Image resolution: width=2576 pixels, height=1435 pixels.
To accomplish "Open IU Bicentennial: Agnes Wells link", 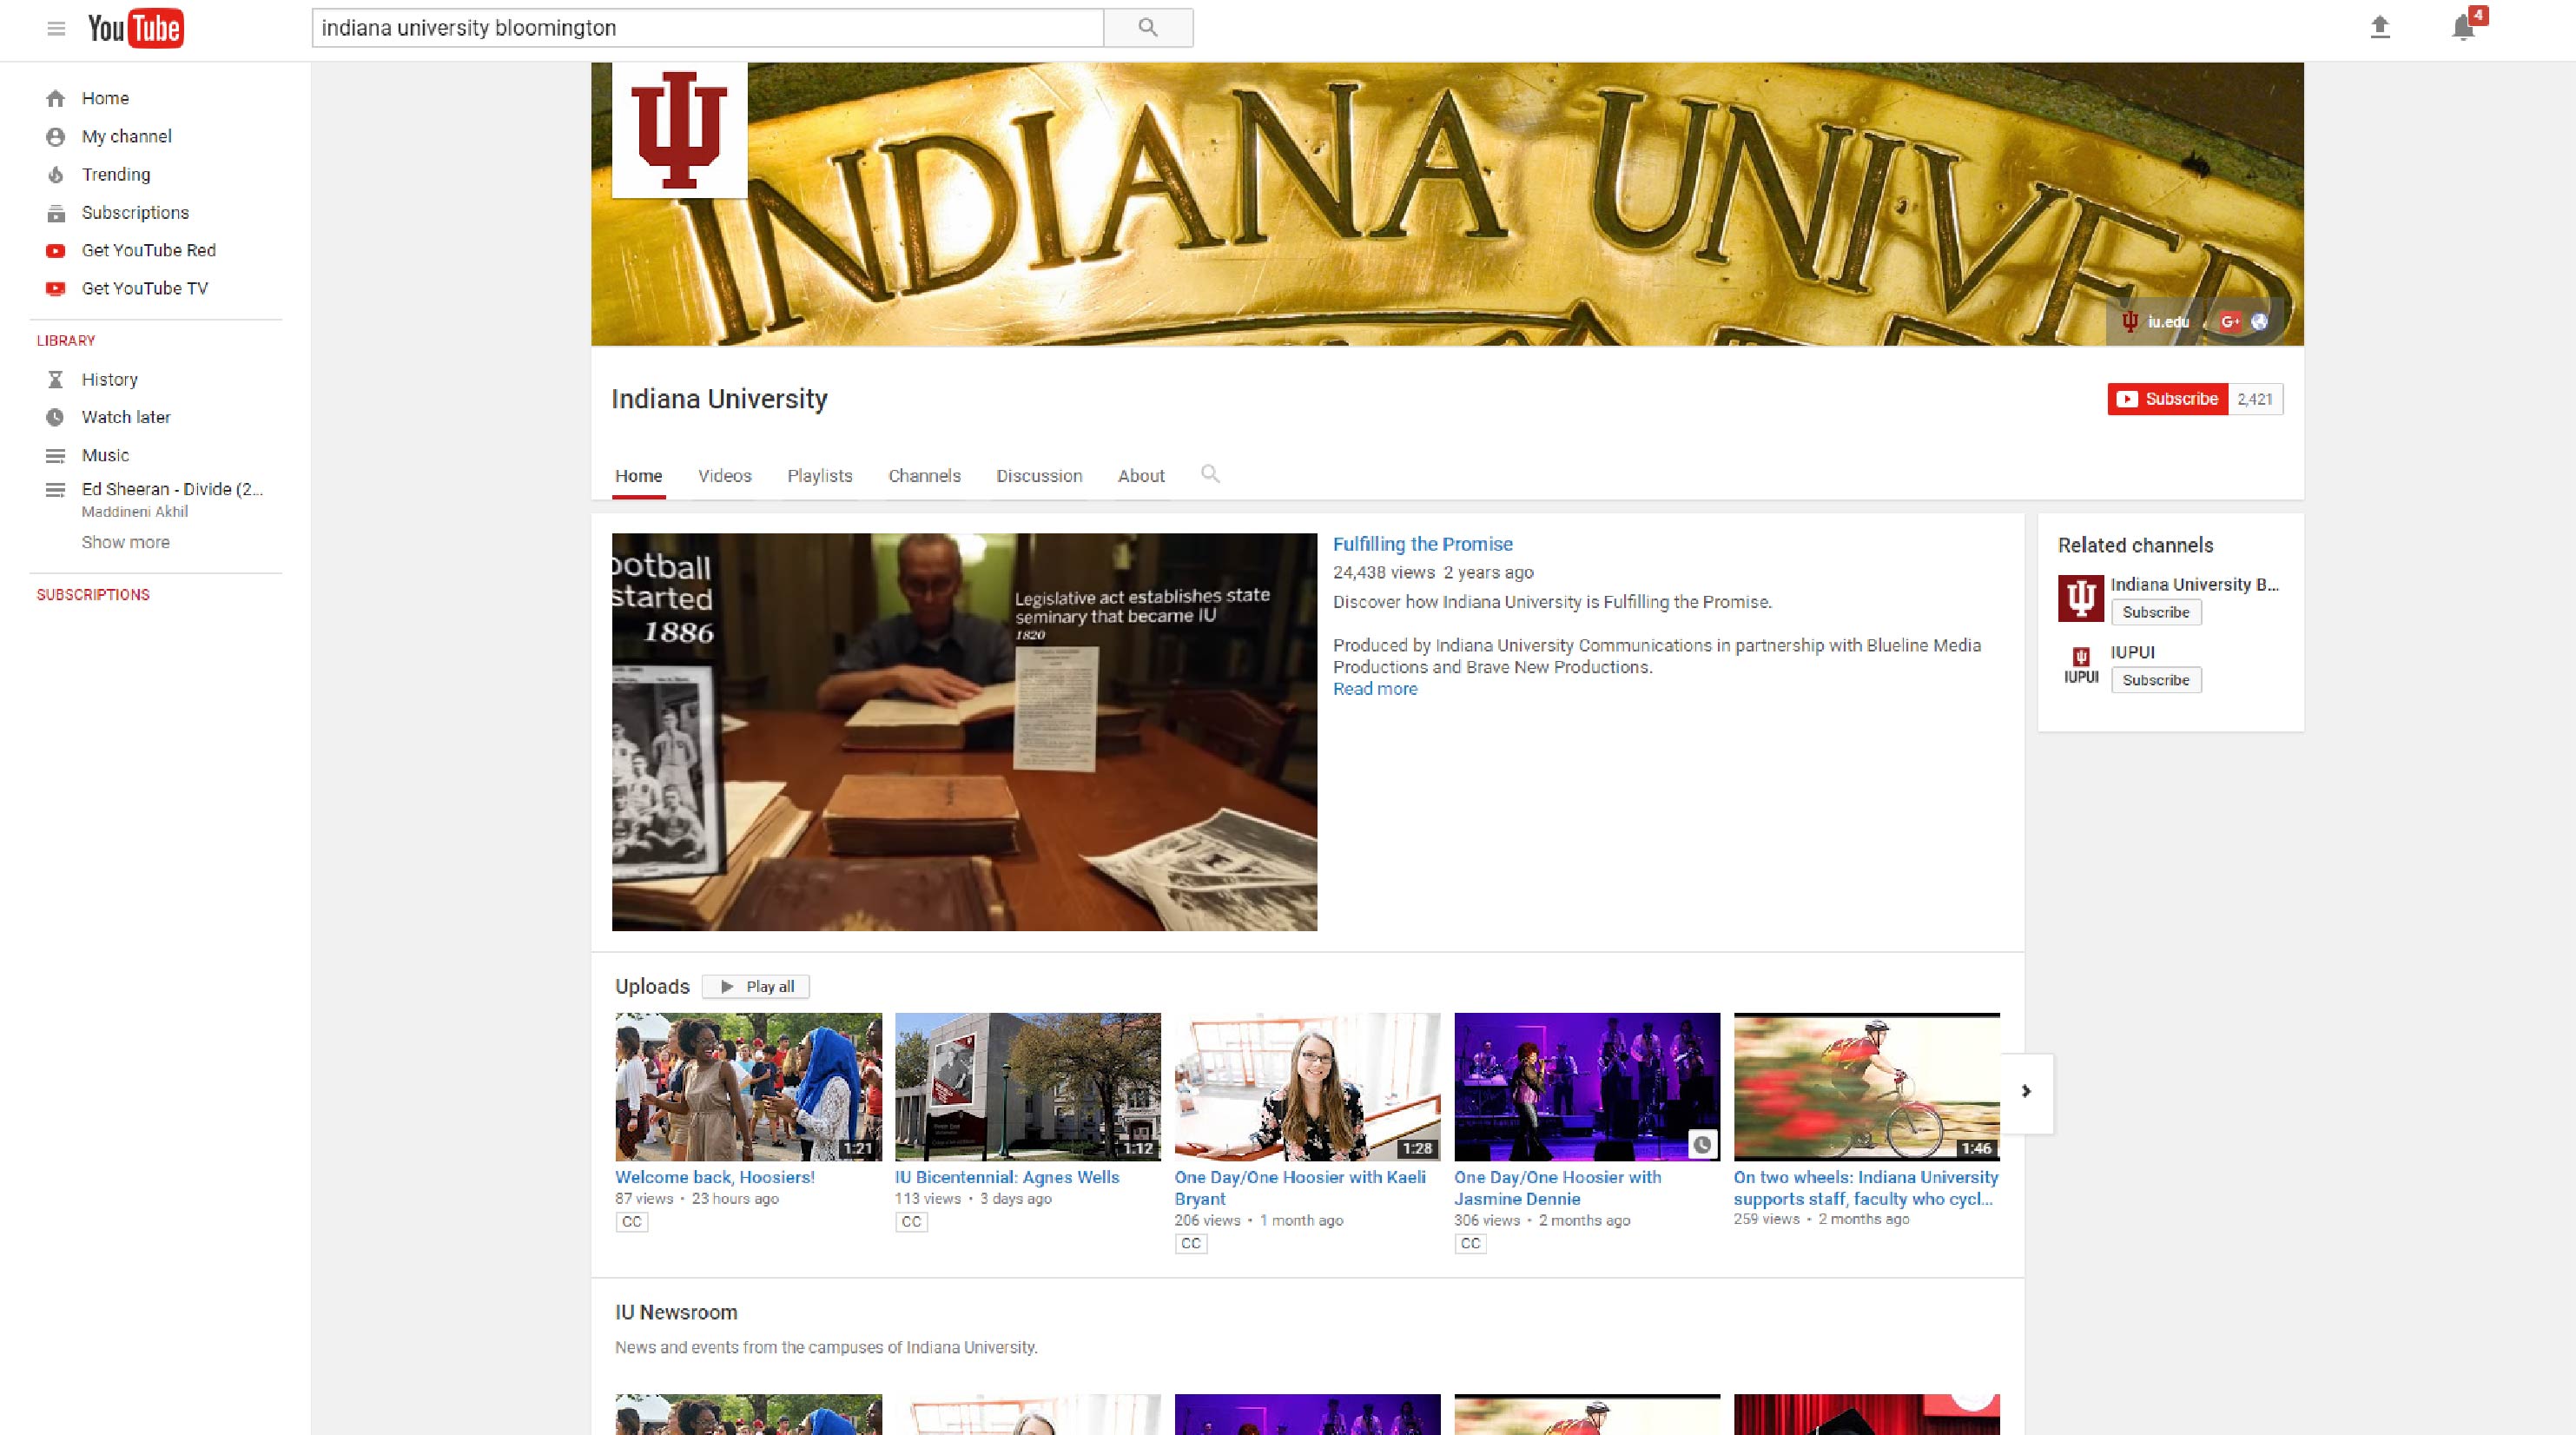I will tap(1007, 1177).
